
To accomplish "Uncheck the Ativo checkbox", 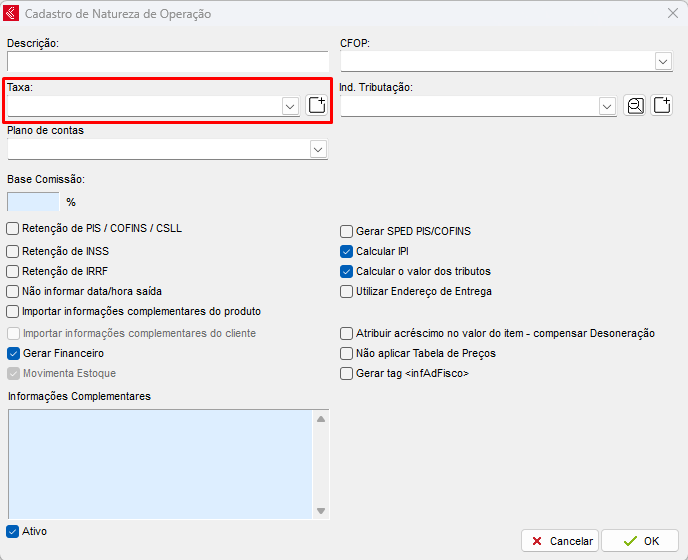I will point(13,531).
